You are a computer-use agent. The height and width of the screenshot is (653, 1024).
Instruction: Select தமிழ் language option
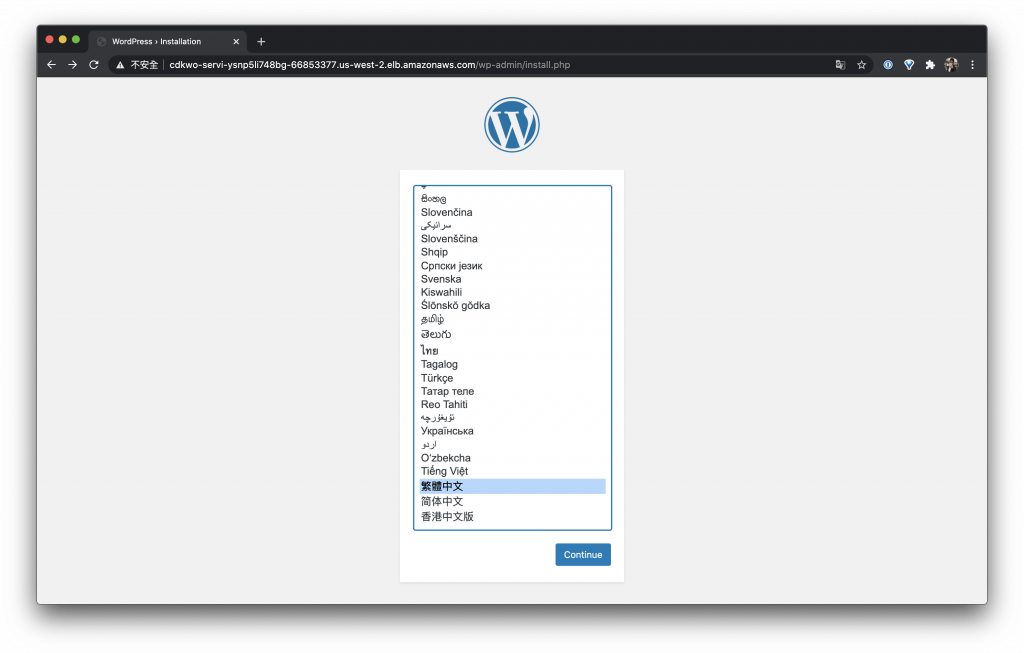(x=512, y=319)
